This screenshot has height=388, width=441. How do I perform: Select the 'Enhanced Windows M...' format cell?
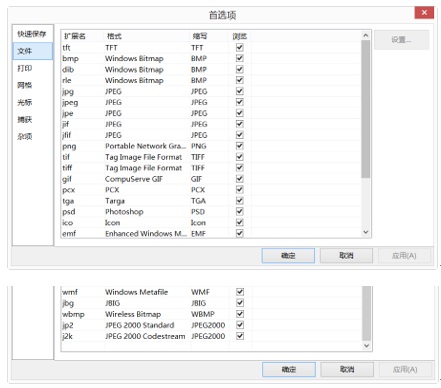pos(146,234)
